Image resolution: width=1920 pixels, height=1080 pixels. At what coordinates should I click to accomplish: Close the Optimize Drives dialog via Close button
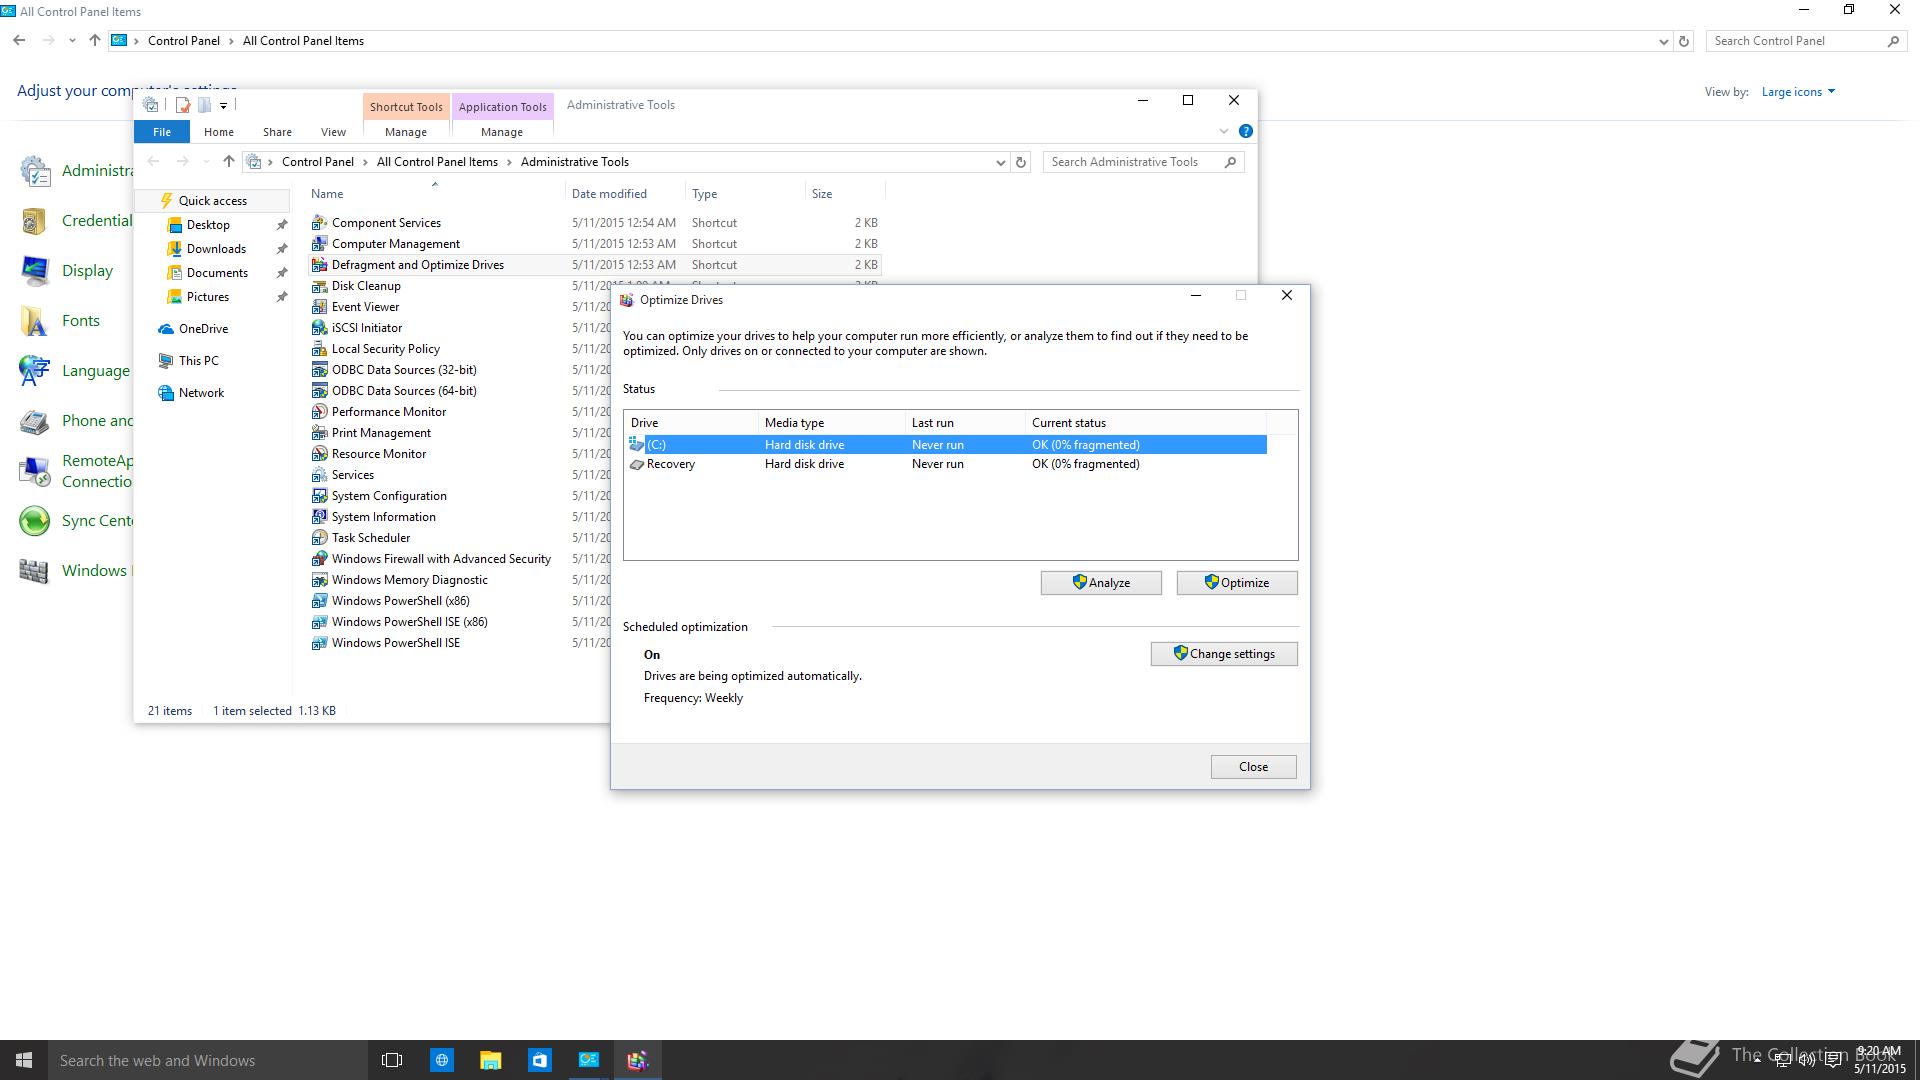[1253, 767]
